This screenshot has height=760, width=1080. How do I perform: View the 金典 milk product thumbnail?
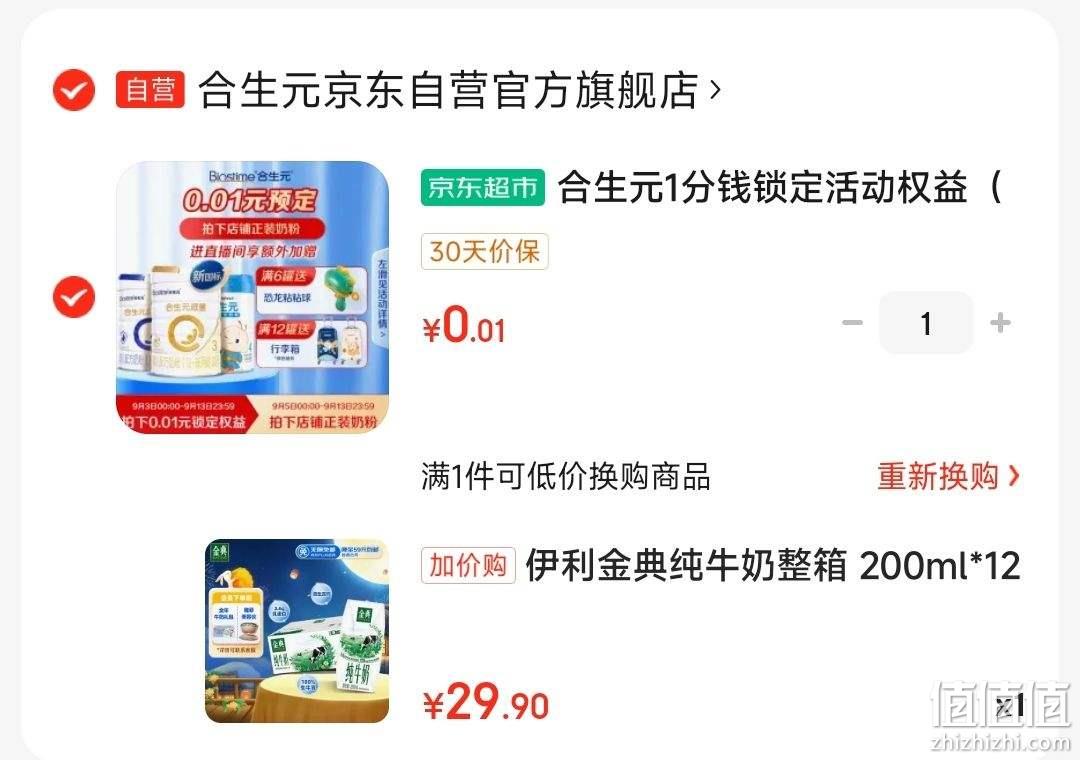(297, 630)
